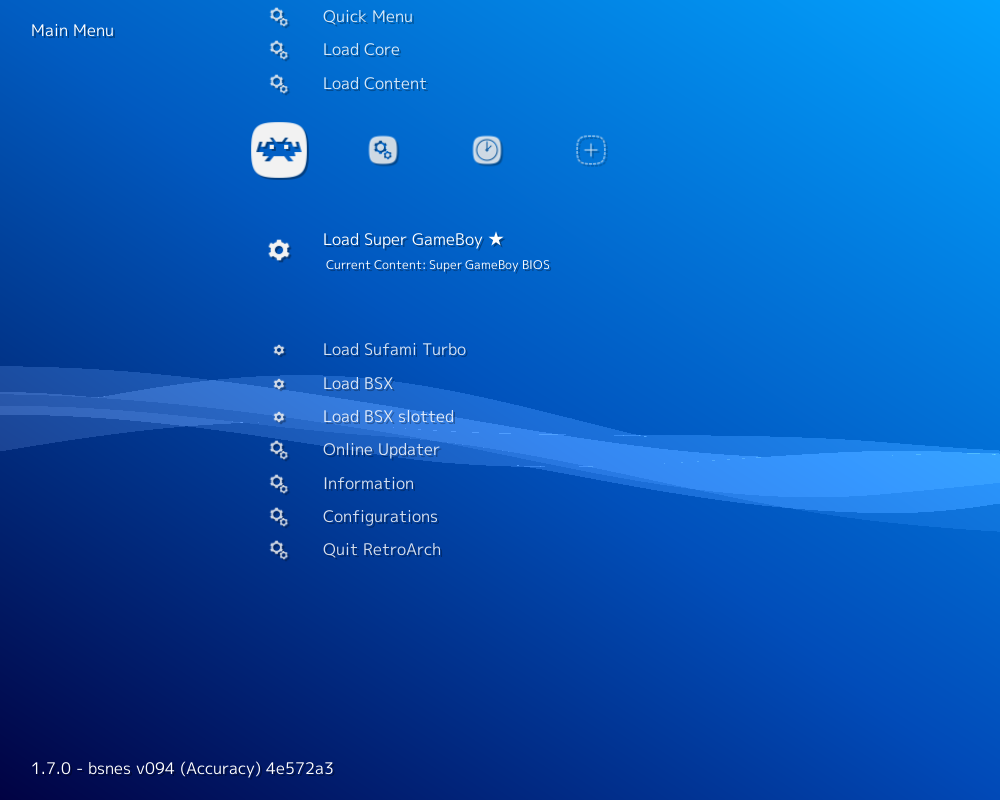
Task: Open the Settings tab gears icon
Action: click(x=383, y=151)
